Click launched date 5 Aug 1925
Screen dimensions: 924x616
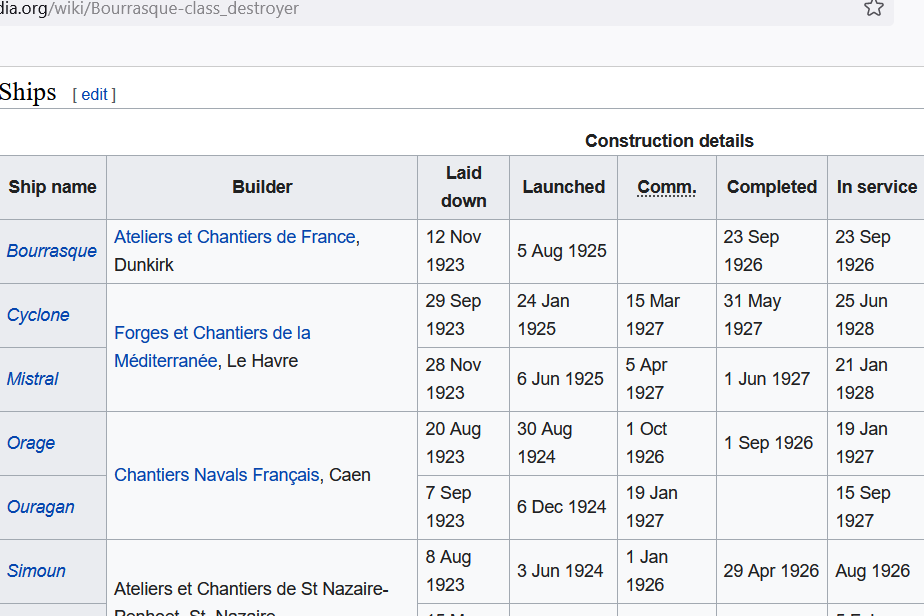point(562,251)
